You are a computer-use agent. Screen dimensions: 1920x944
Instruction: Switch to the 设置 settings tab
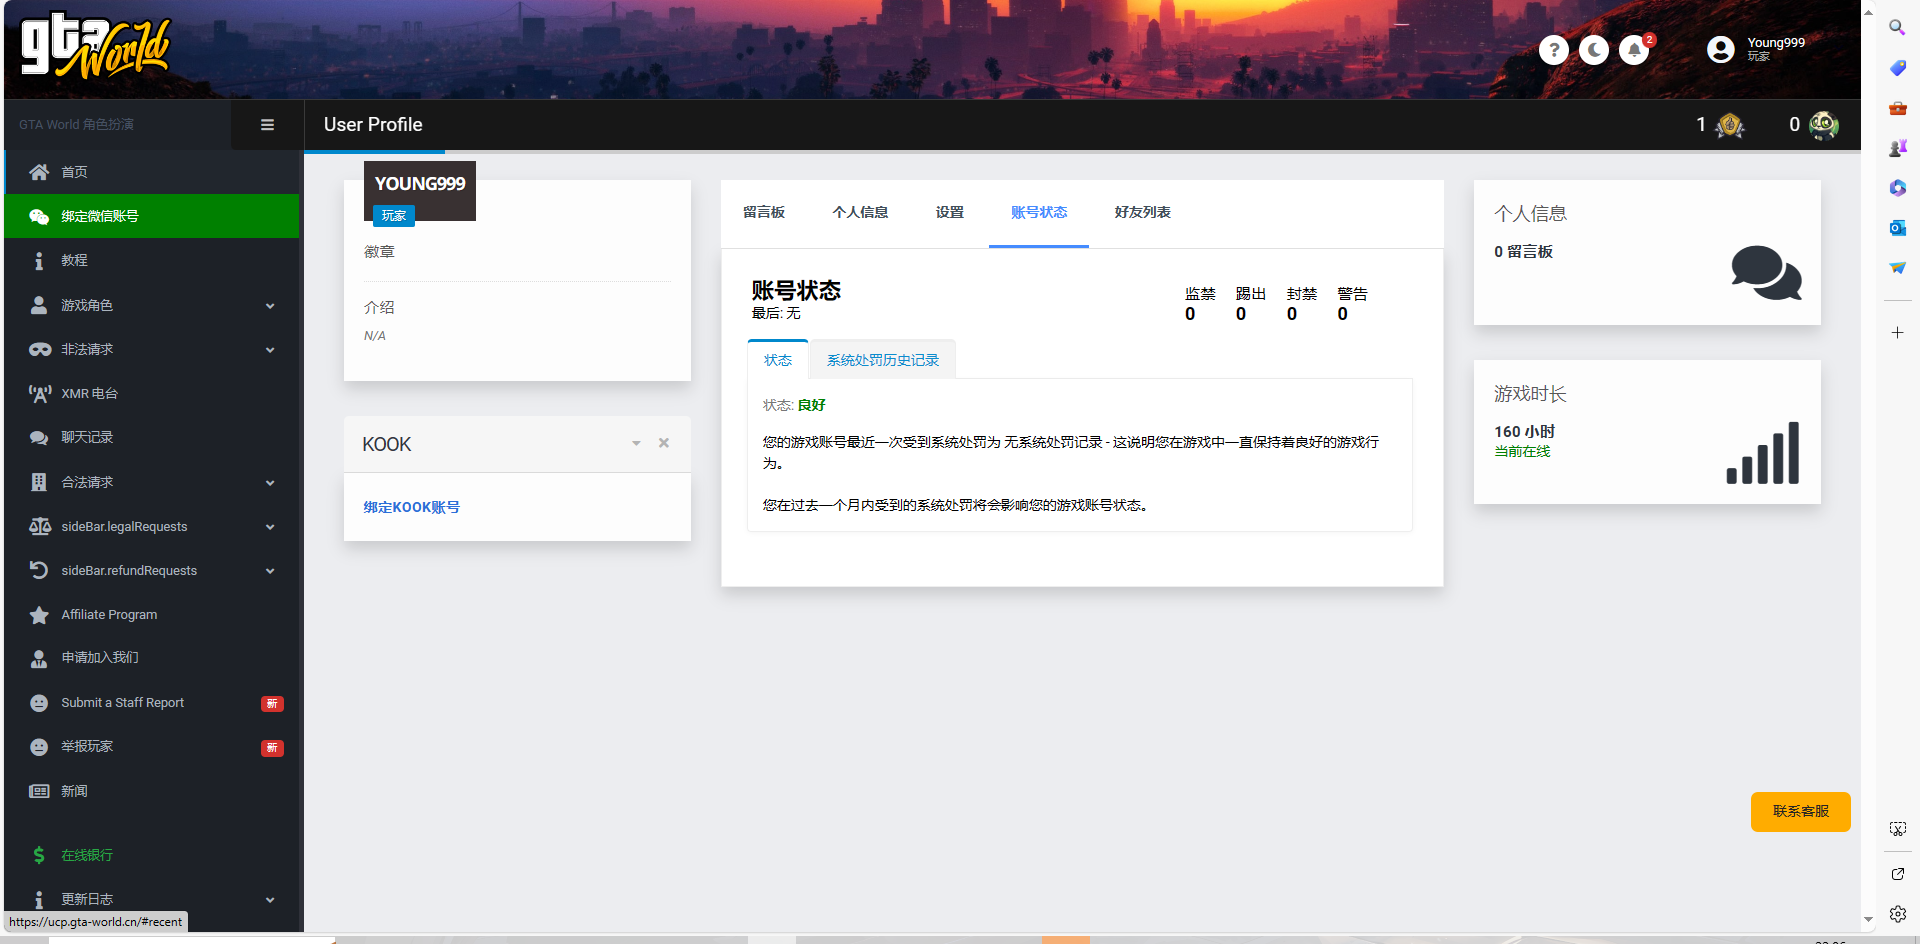950,212
